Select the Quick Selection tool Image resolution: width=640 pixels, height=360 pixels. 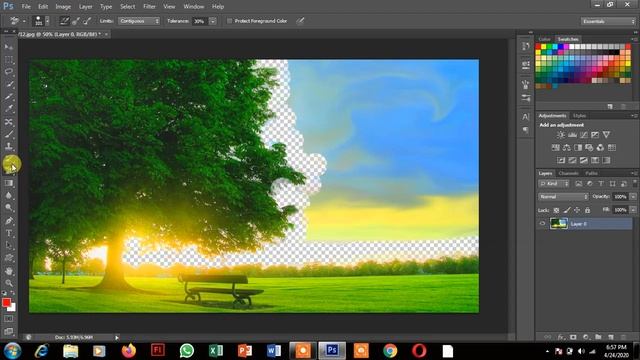tap(9, 84)
